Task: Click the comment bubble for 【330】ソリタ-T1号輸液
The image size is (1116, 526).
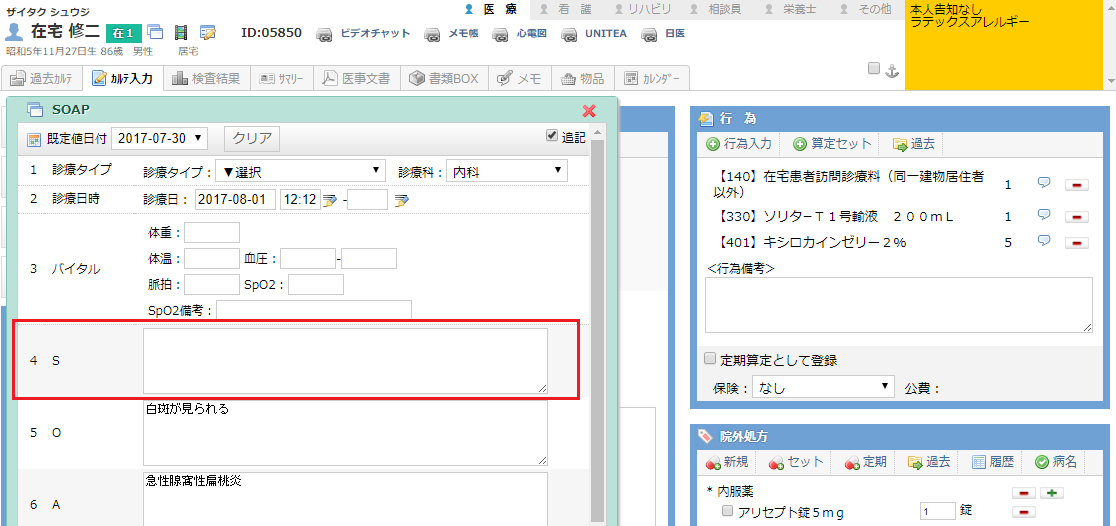Action: (x=1044, y=214)
